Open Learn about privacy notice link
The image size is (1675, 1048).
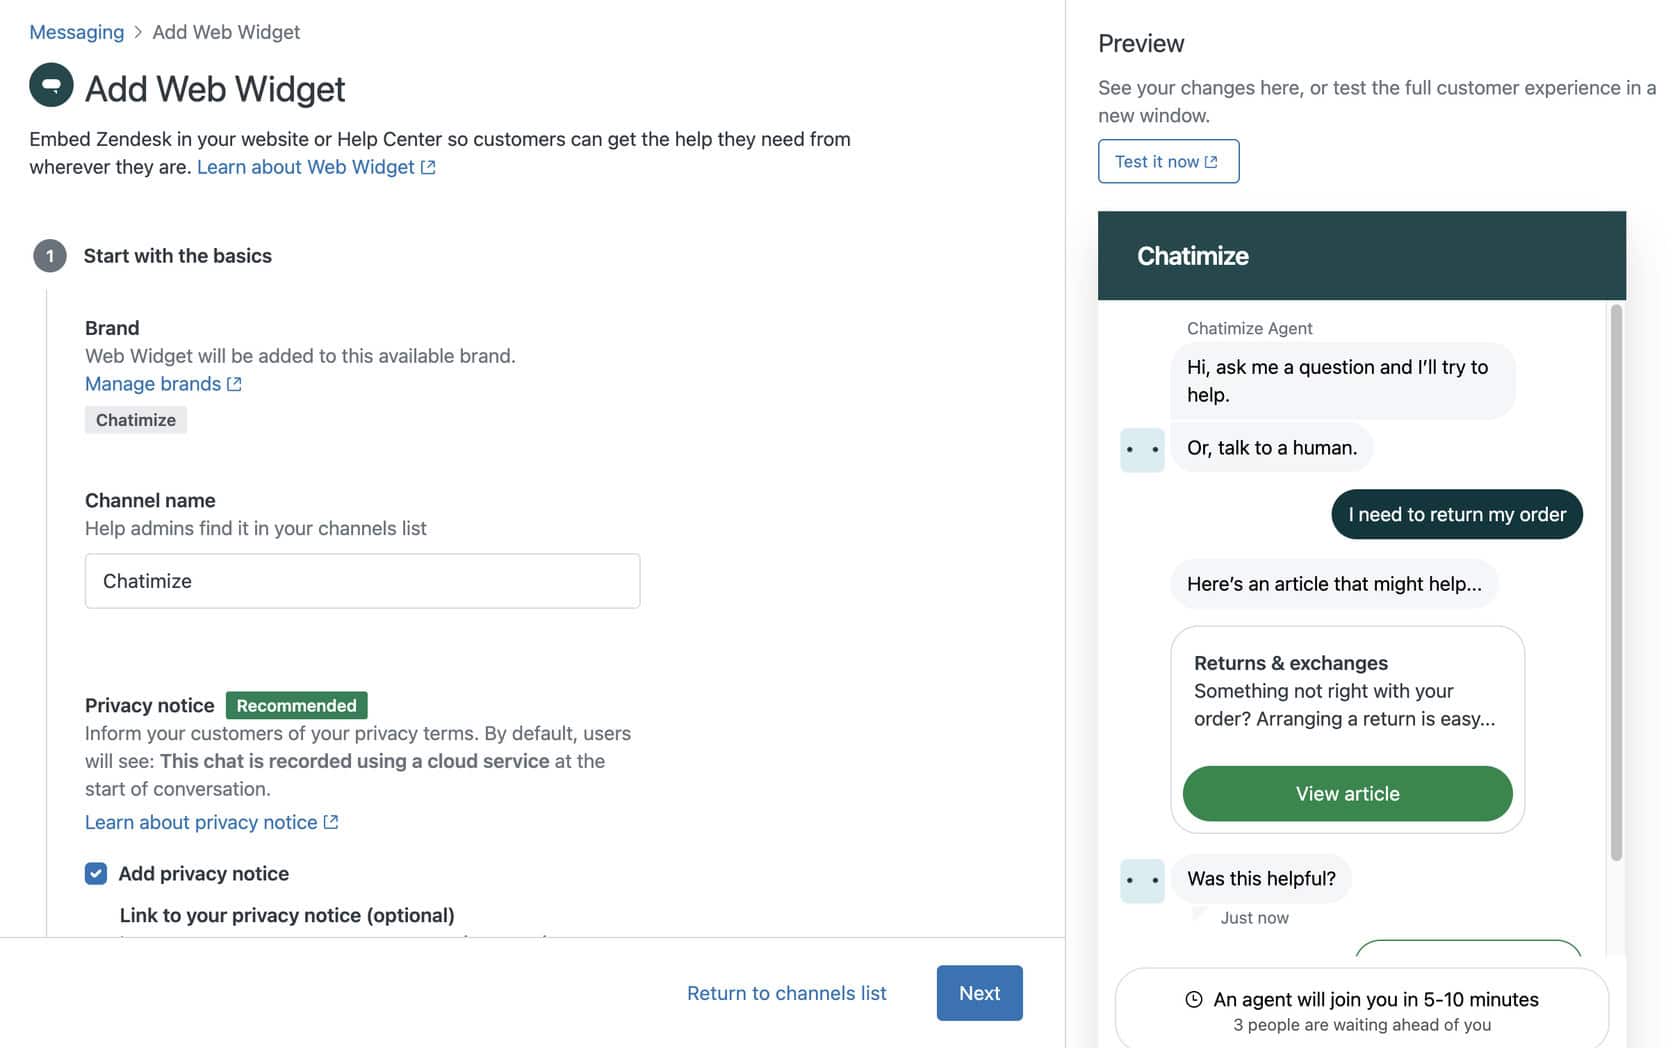(x=201, y=822)
